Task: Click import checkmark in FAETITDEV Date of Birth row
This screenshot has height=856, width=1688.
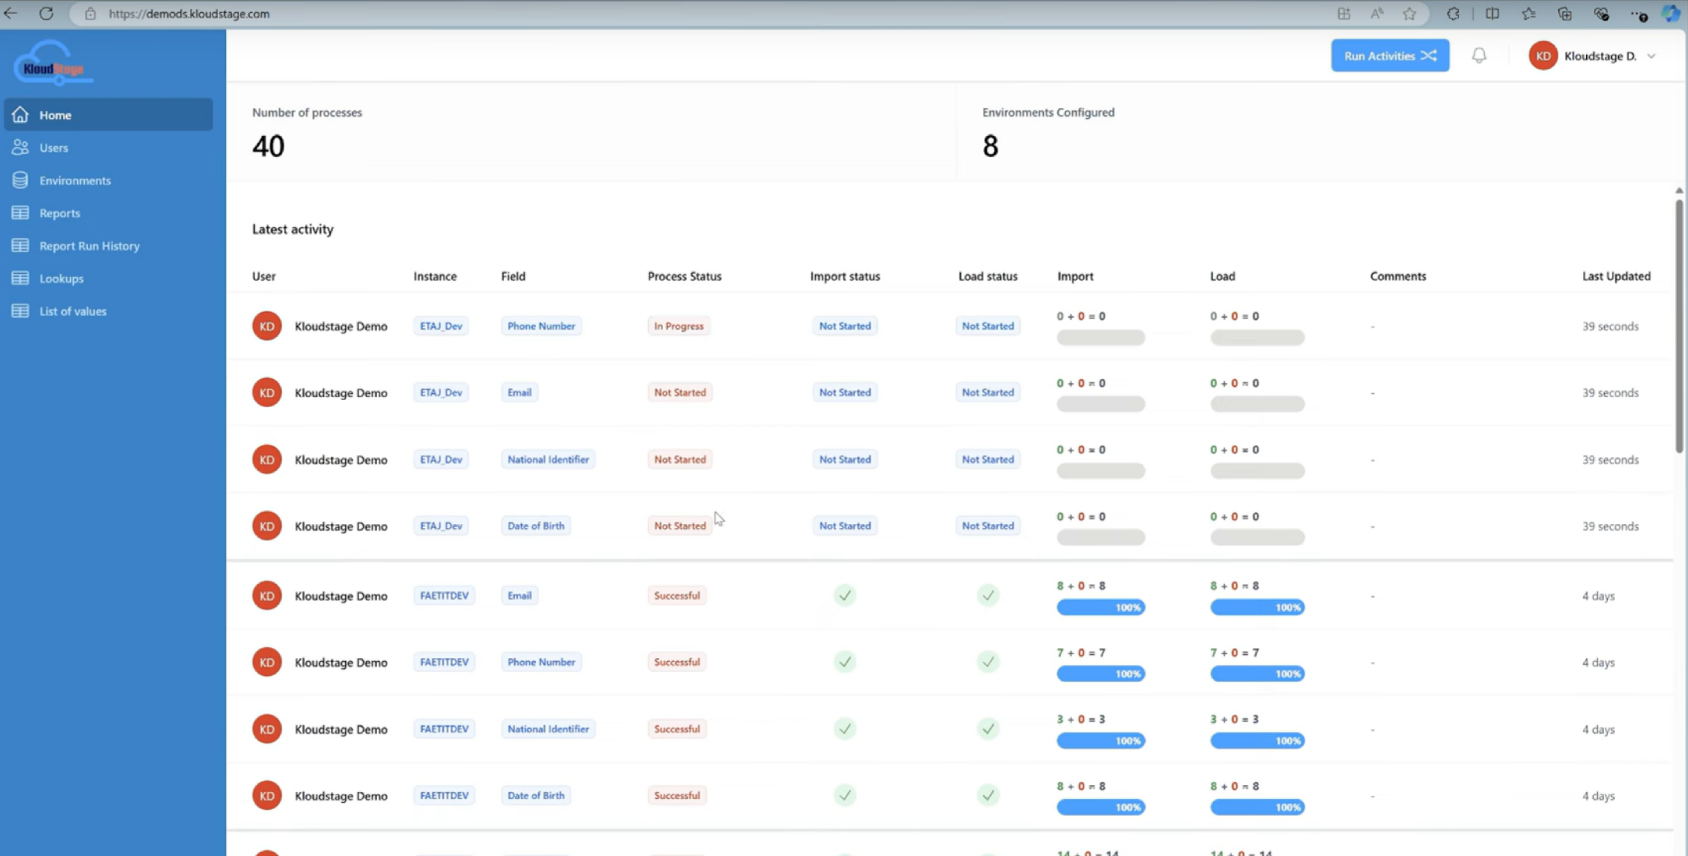Action: [845, 796]
